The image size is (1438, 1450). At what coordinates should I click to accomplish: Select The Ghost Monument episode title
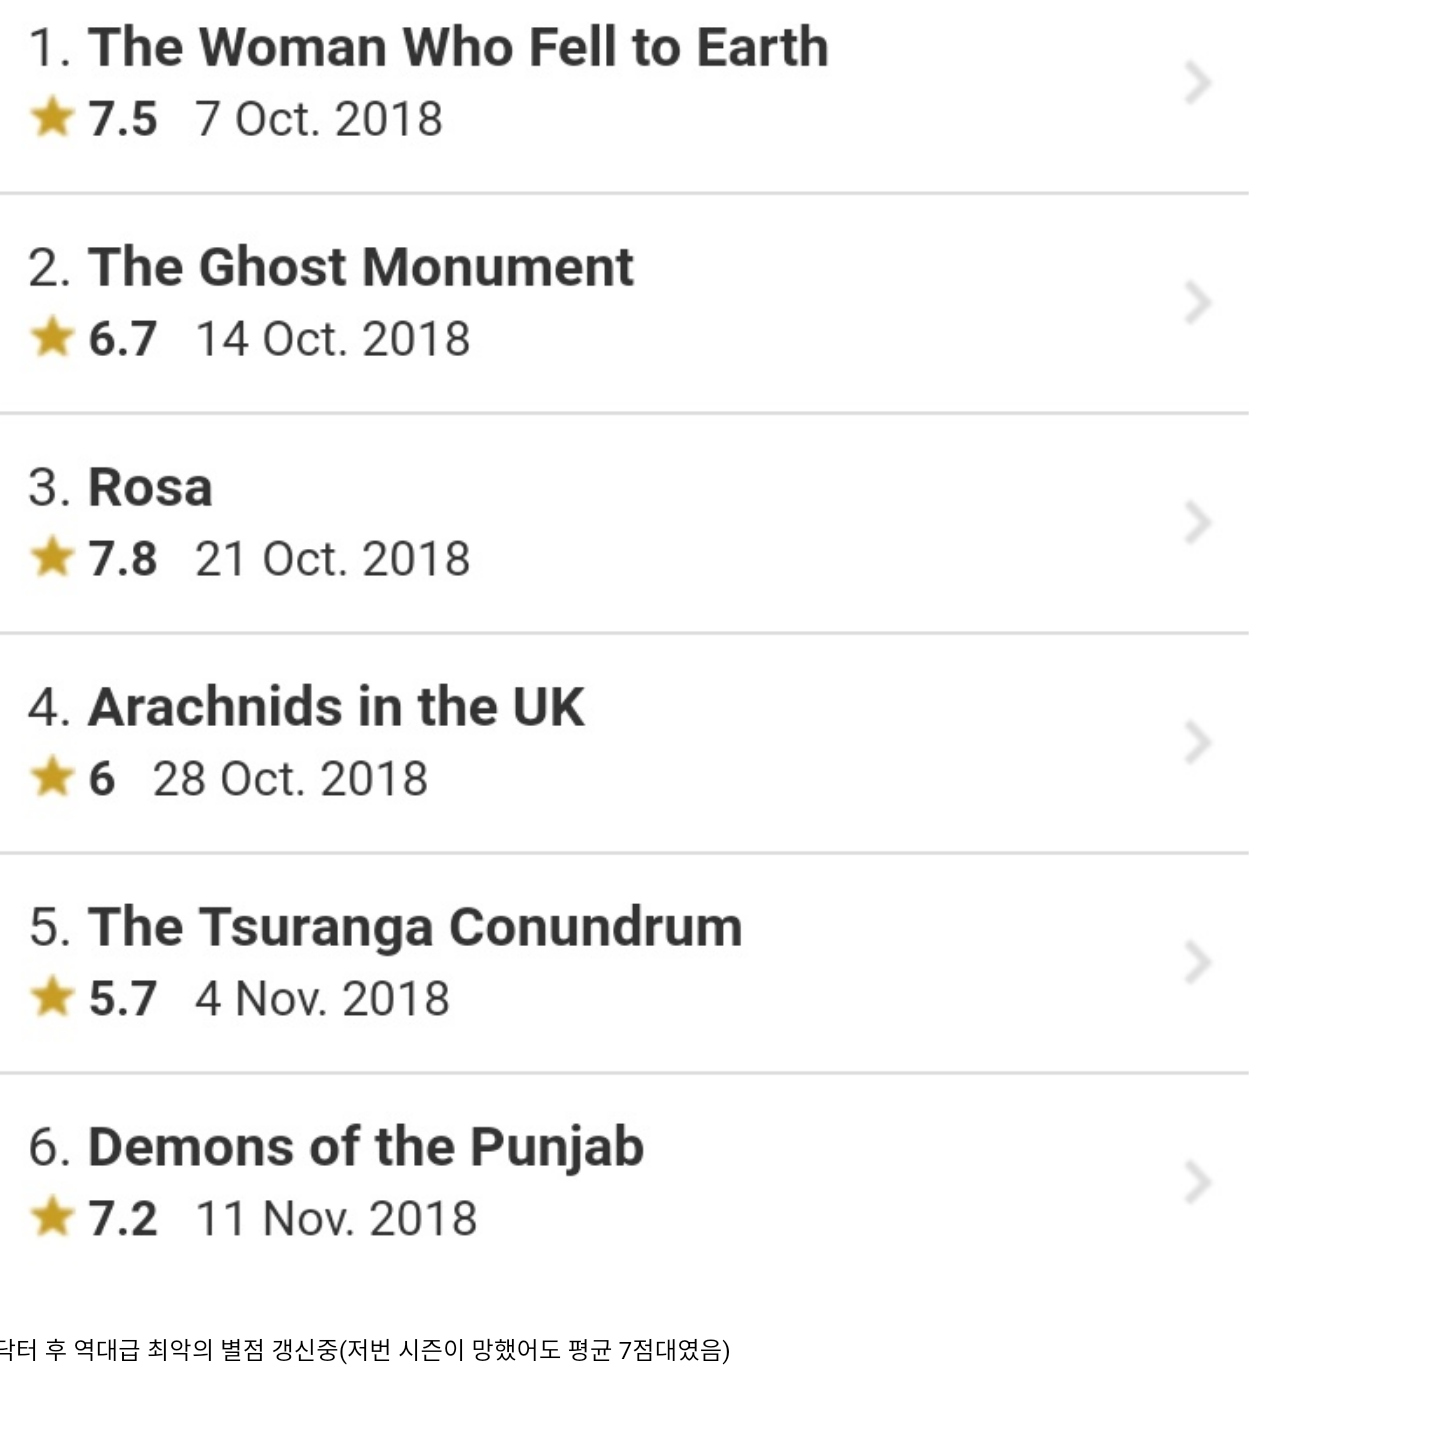click(360, 267)
